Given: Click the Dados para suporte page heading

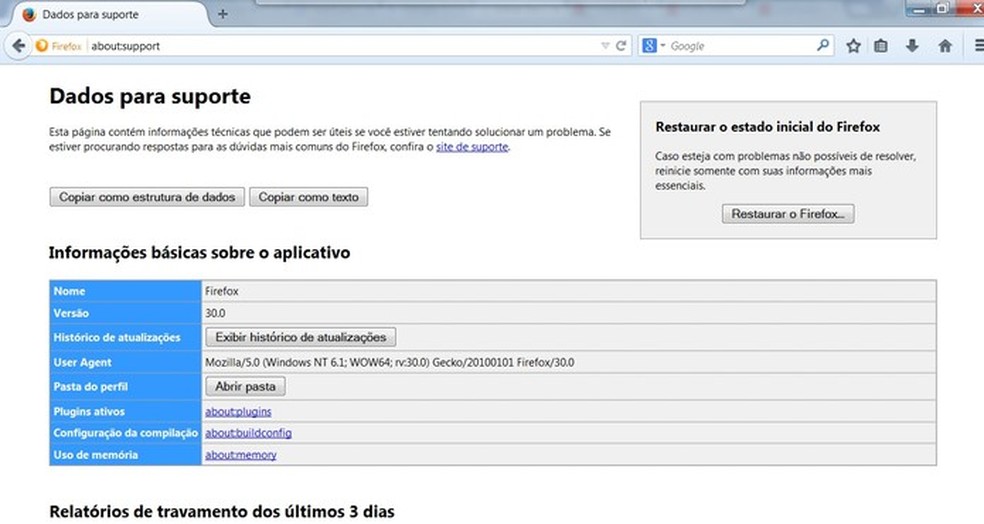Looking at the screenshot, I should pyautogui.click(x=150, y=96).
